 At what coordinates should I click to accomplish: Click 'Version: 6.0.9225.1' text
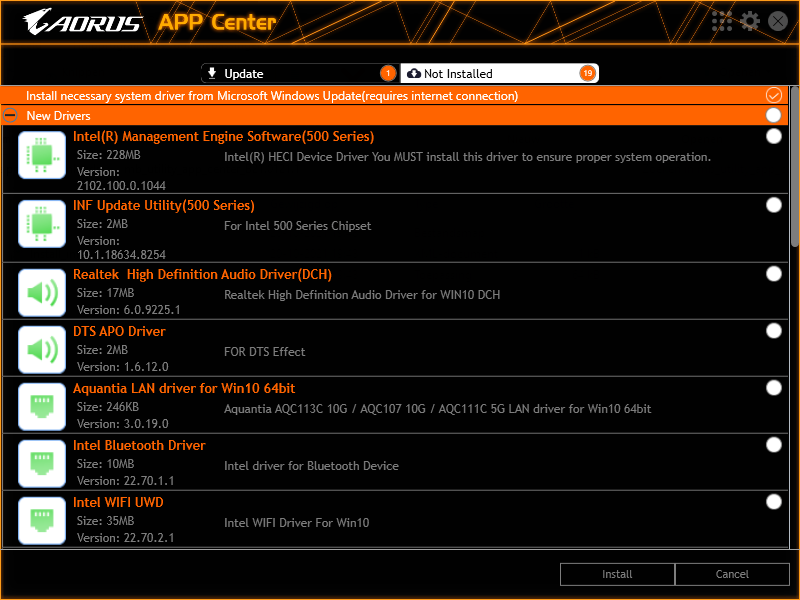tap(129, 310)
